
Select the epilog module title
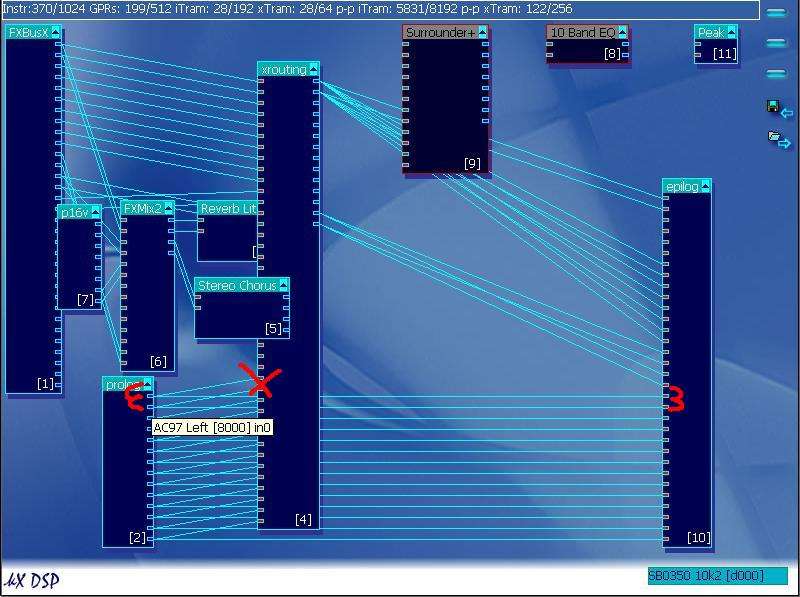point(682,186)
